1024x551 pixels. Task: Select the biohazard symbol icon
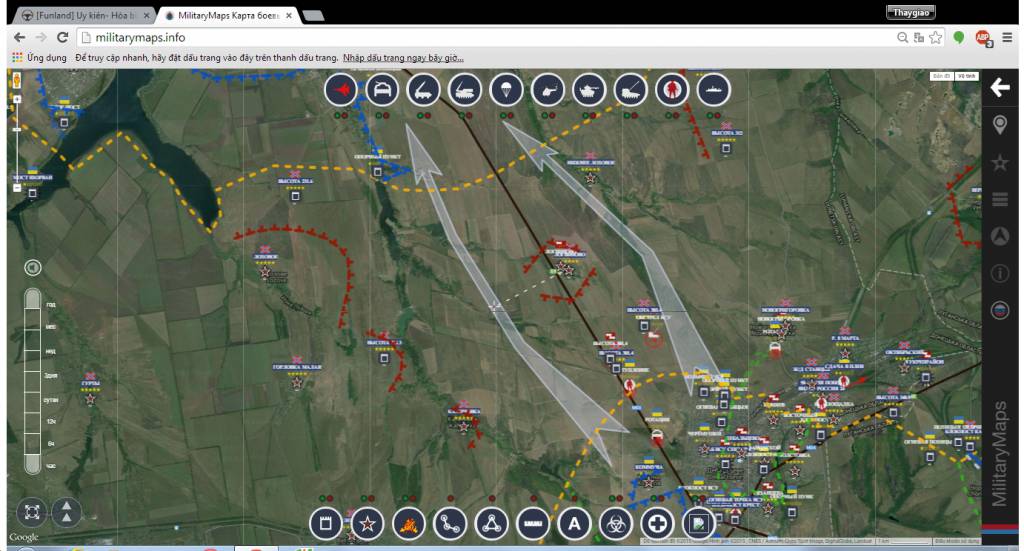616,524
